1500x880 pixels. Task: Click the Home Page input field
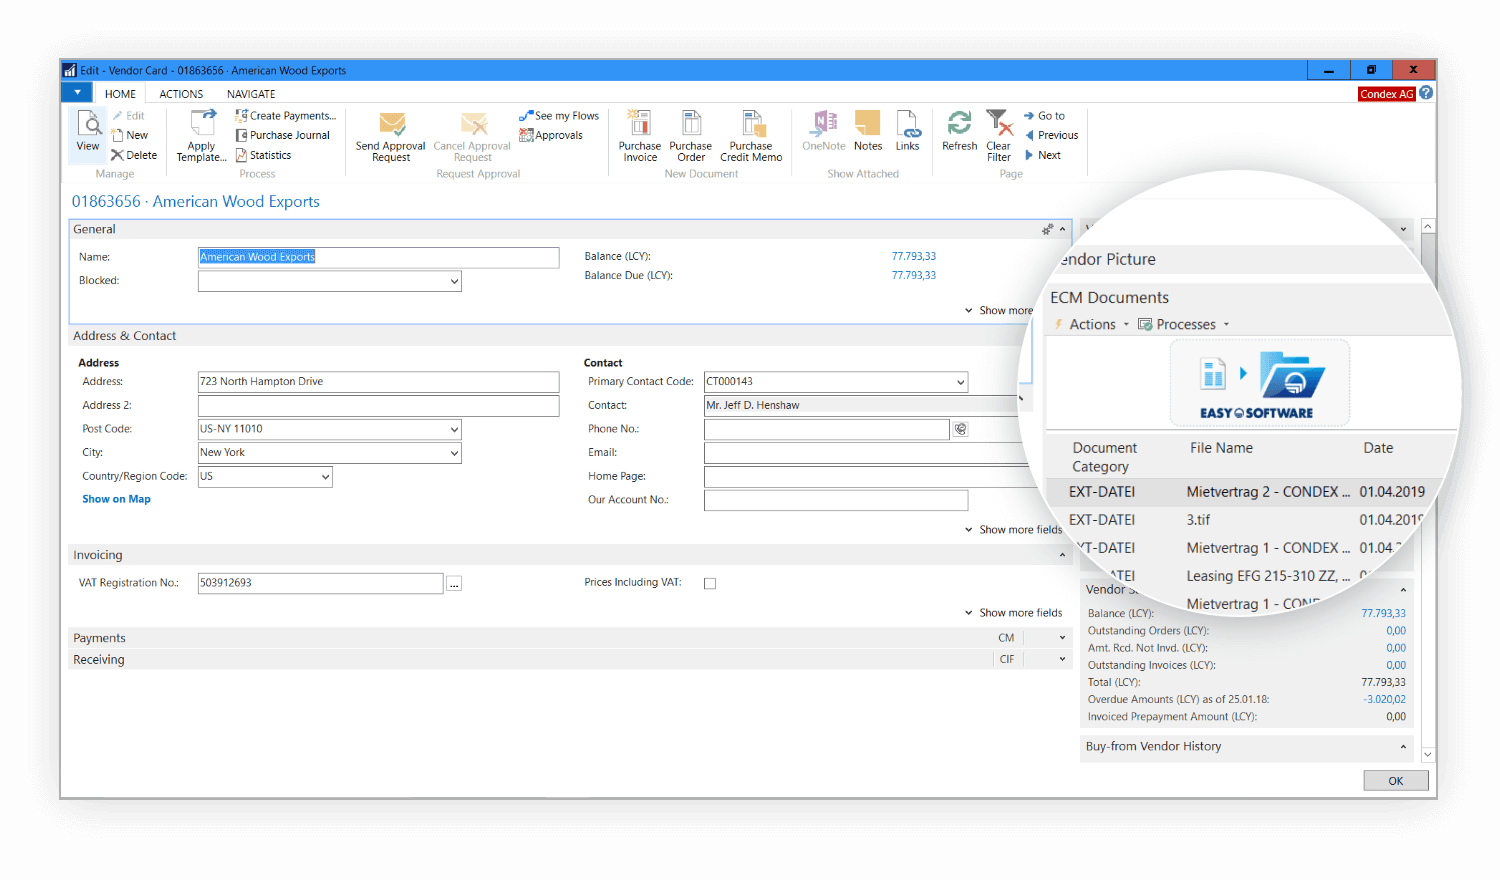tap(868, 477)
